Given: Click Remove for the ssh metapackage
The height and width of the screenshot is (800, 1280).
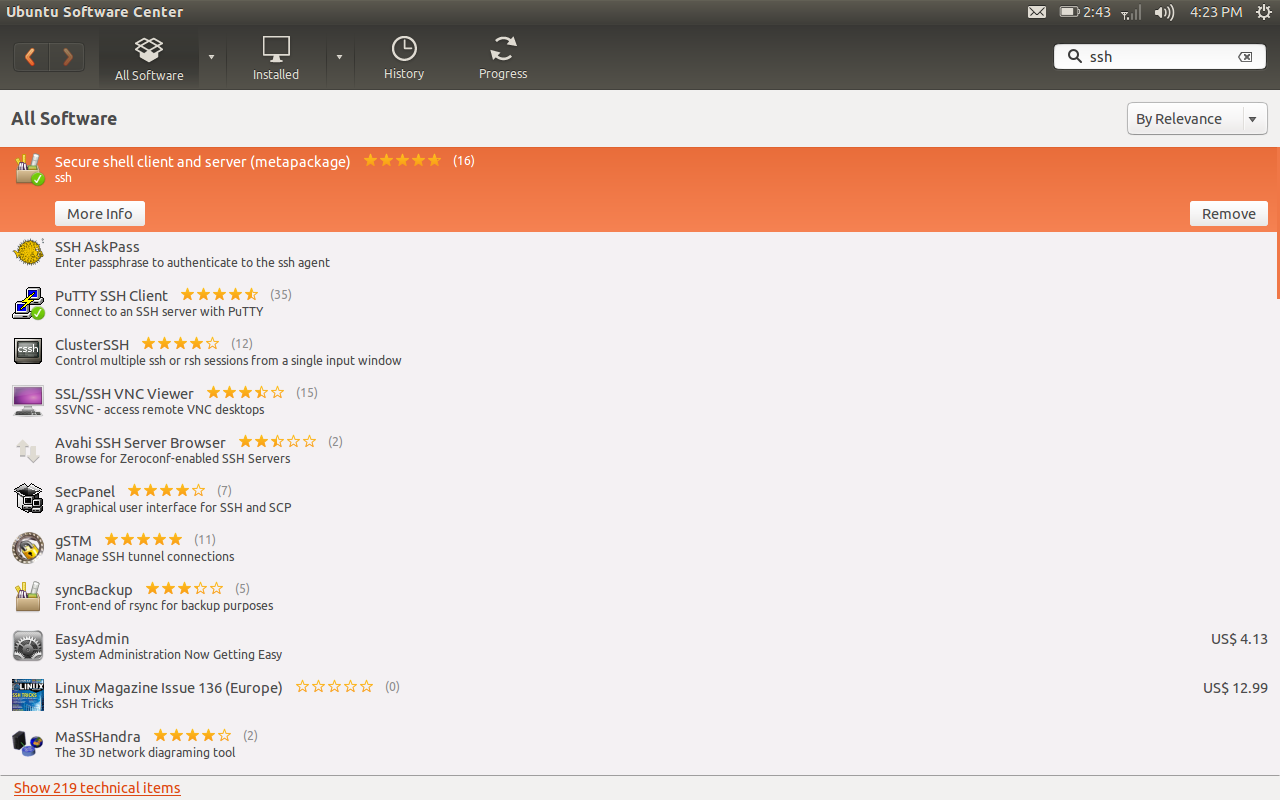Looking at the screenshot, I should pyautogui.click(x=1228, y=214).
